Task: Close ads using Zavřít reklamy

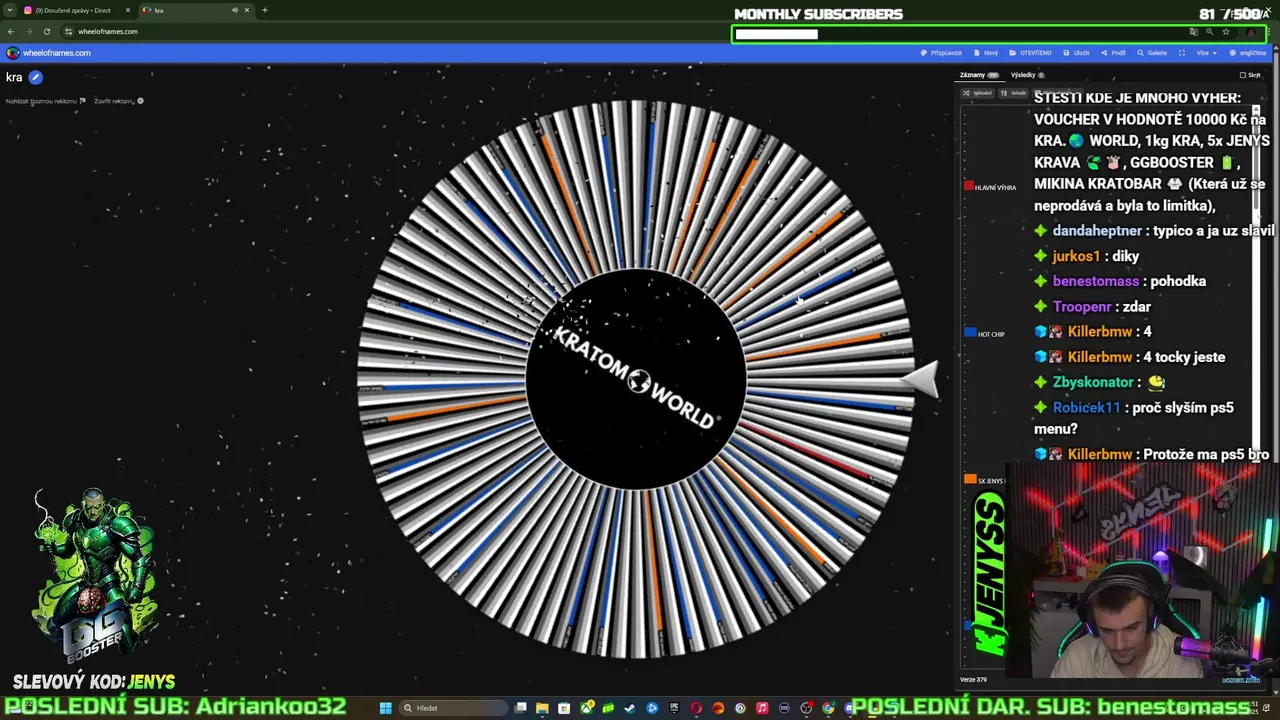Action: click(118, 101)
